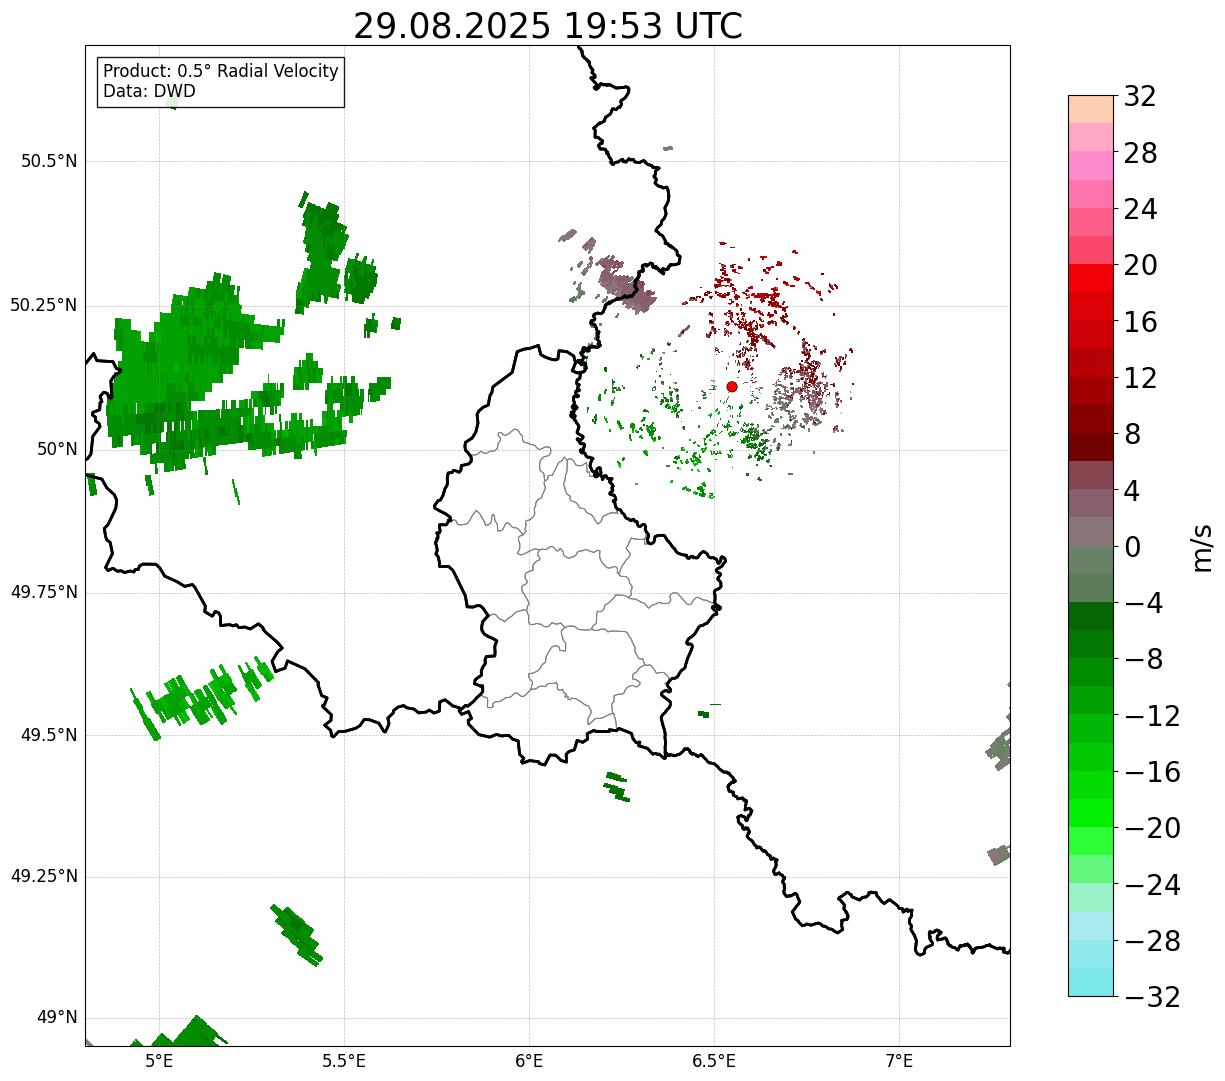Click the Product: 0.5° Radial Velocity label
This screenshot has height=1081, width=1225.
pyautogui.click(x=221, y=72)
